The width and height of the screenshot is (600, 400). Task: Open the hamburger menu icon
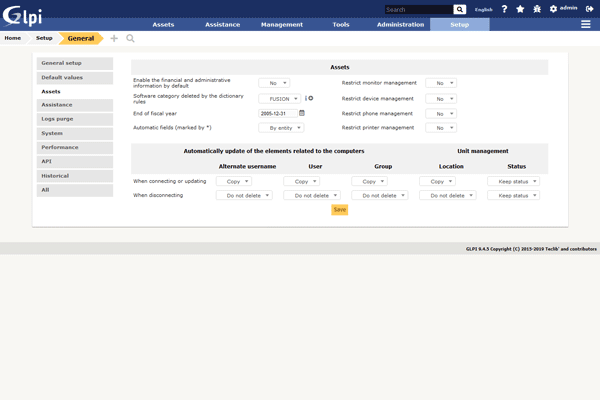click(x=586, y=24)
